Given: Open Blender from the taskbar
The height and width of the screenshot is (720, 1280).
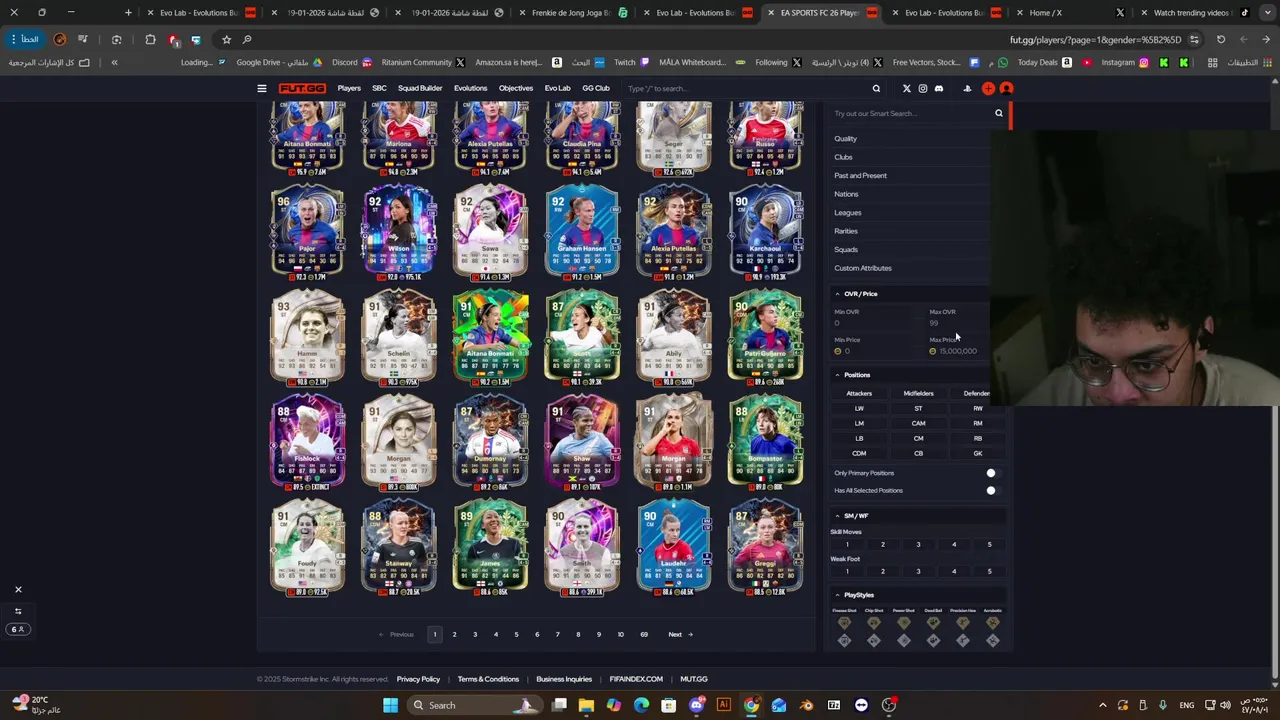Looking at the screenshot, I should pos(806,705).
